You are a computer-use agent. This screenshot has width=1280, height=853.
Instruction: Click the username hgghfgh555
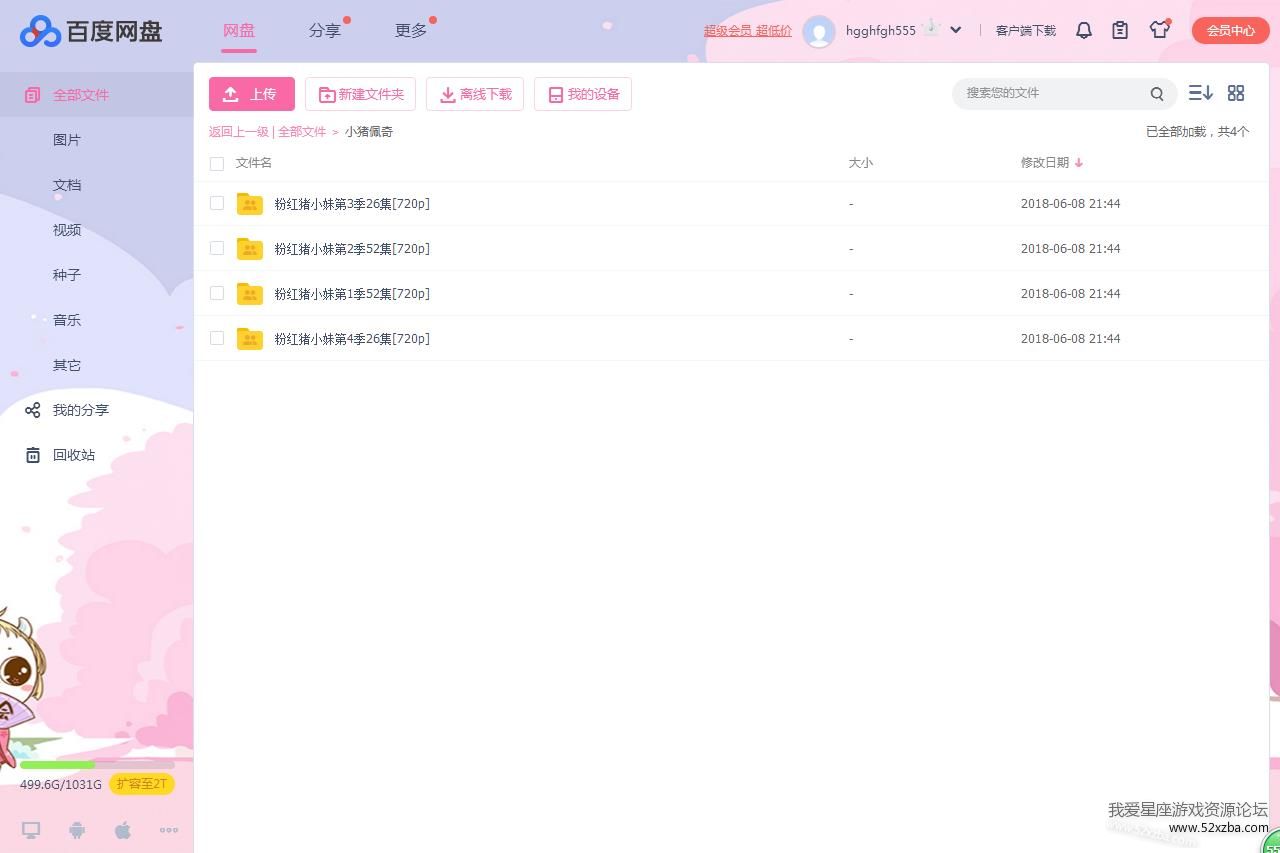[881, 31]
